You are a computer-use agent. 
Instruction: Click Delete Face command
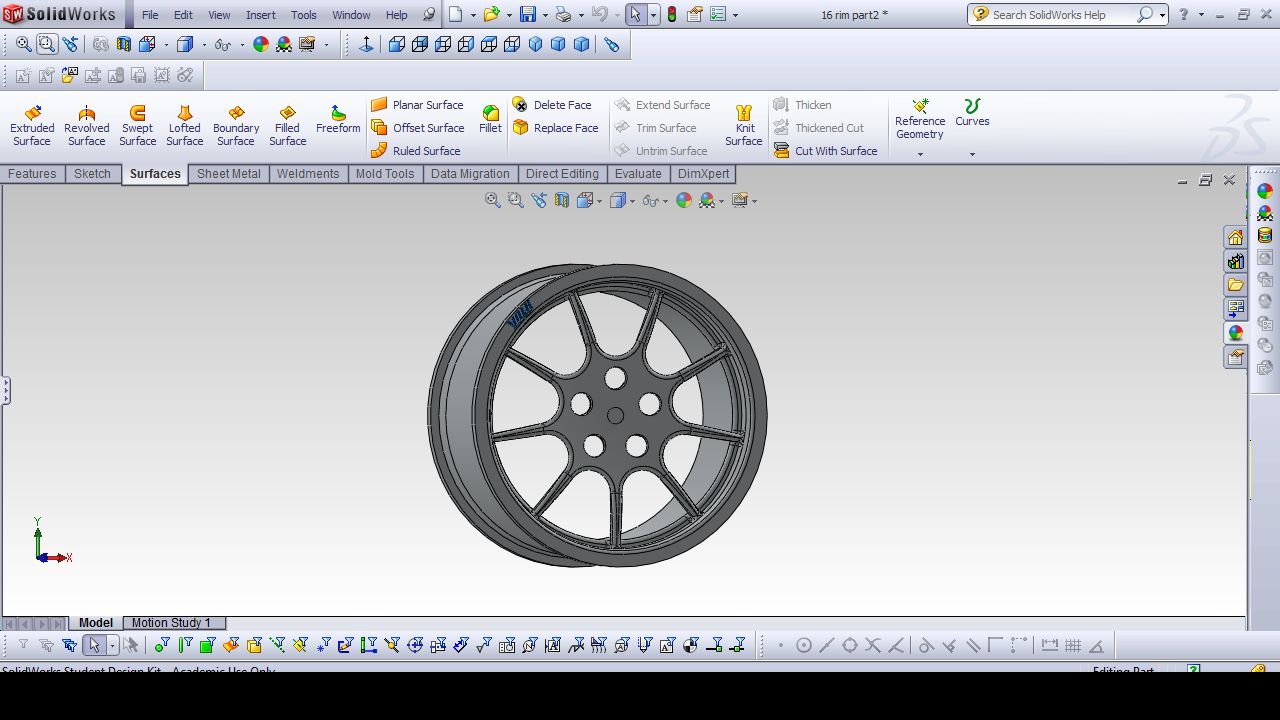[552, 105]
